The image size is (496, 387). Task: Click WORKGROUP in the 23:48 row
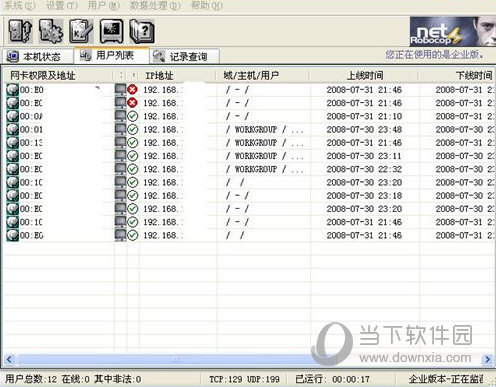pyautogui.click(x=256, y=130)
